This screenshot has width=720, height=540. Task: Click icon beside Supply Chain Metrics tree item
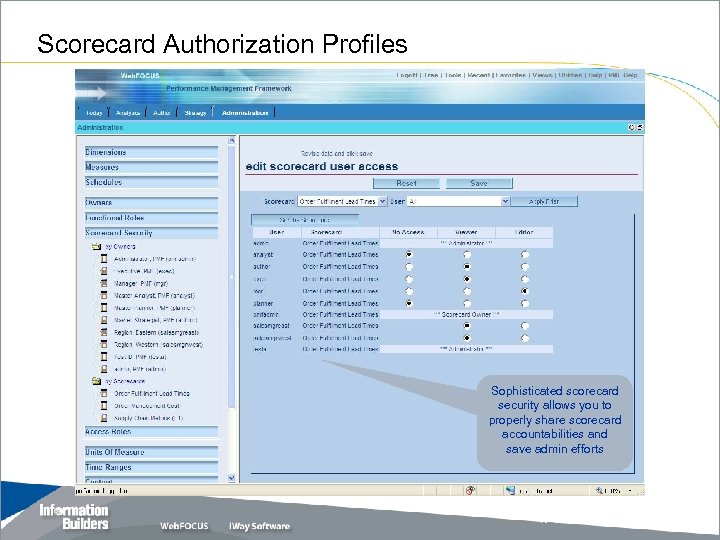[104, 418]
